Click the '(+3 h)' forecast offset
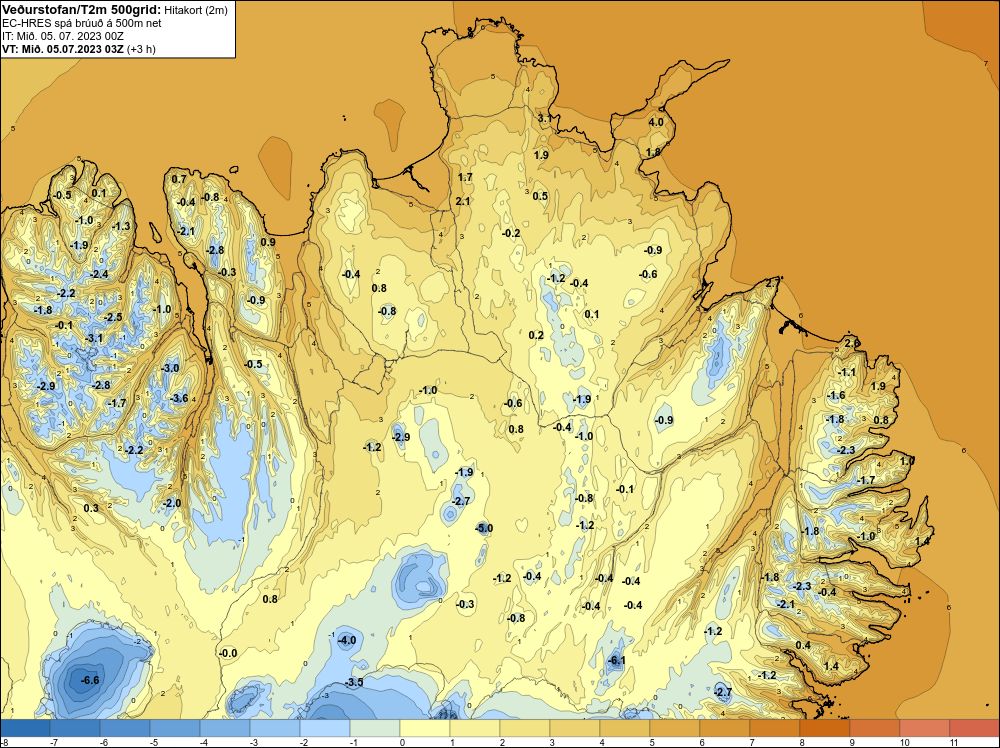 [141, 49]
